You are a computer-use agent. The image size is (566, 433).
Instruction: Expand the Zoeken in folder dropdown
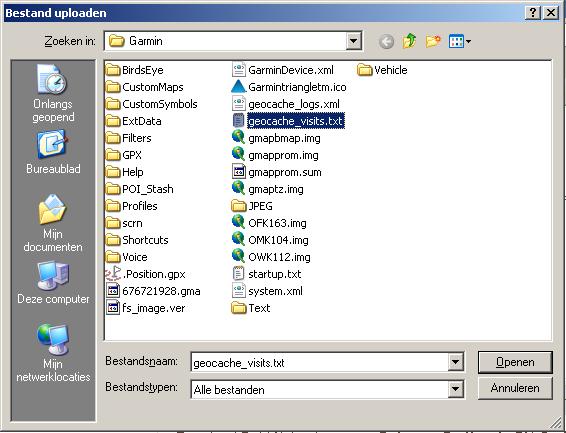(x=354, y=41)
